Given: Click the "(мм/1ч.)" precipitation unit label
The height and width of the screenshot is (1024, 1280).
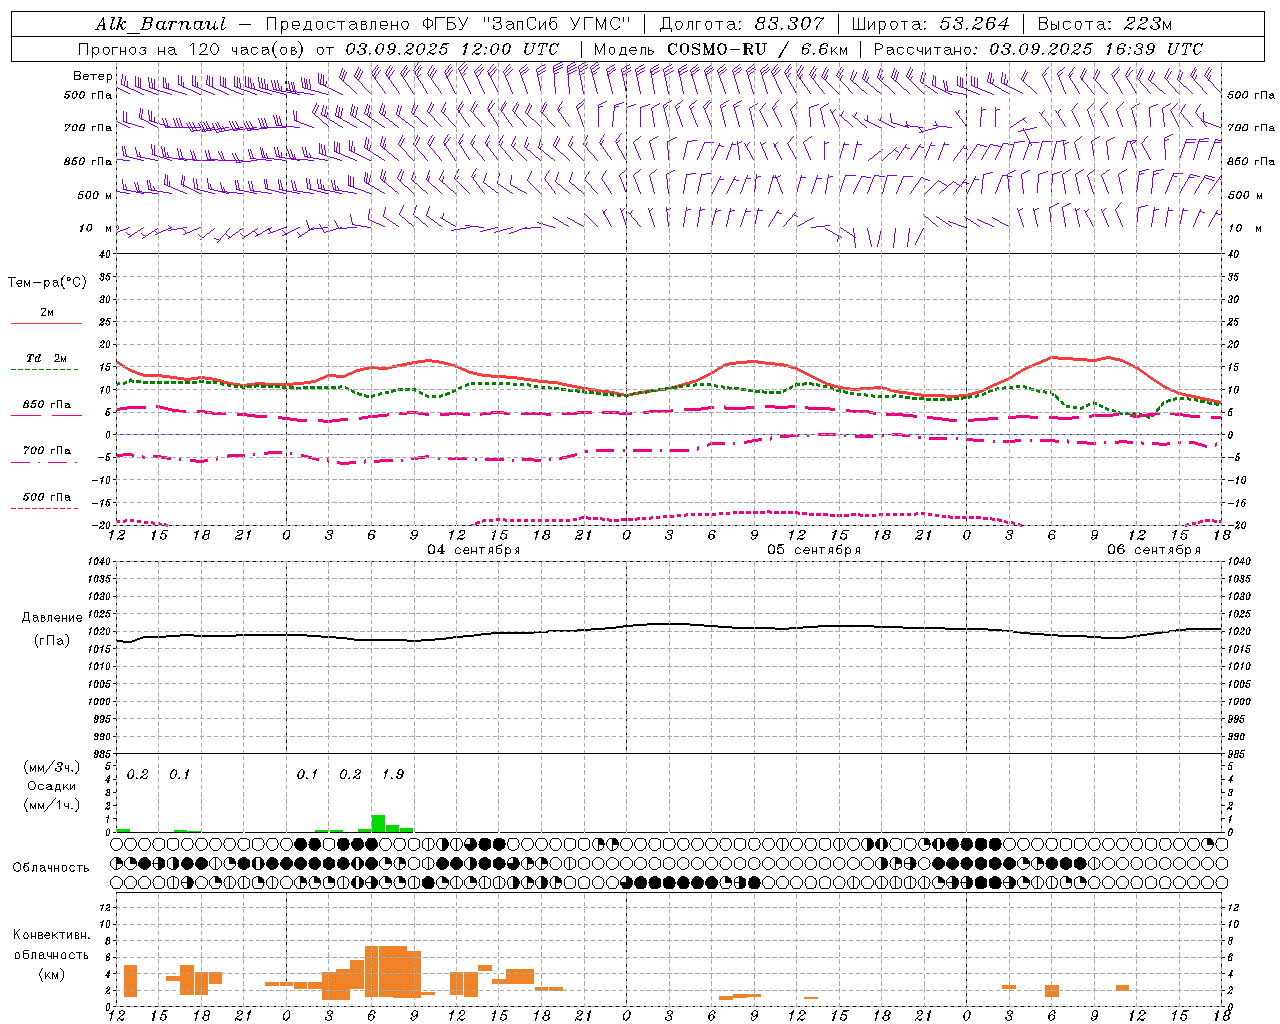Looking at the screenshot, I should point(51,805).
